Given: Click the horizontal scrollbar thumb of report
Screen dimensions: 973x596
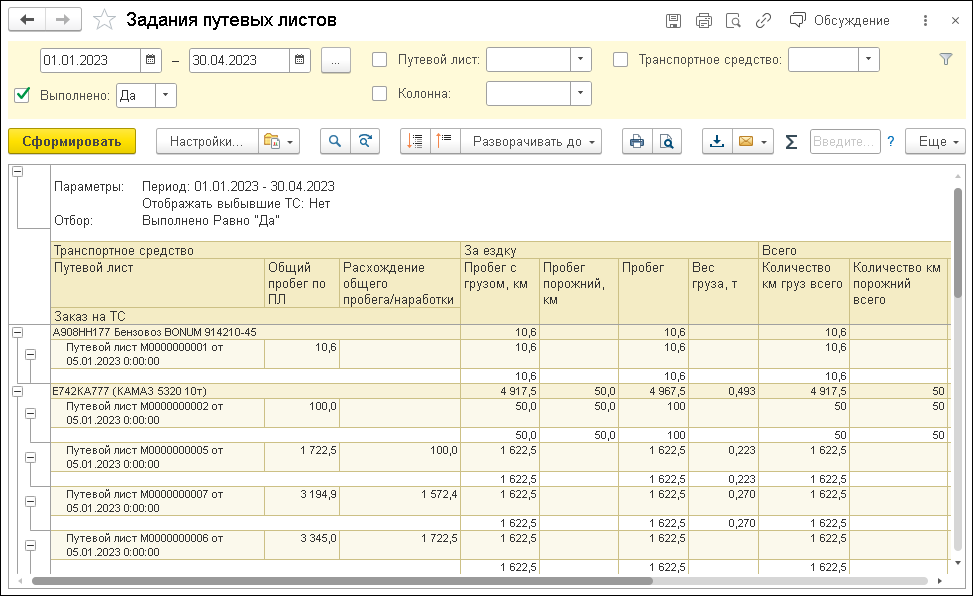Looking at the screenshot, I should point(342,581).
